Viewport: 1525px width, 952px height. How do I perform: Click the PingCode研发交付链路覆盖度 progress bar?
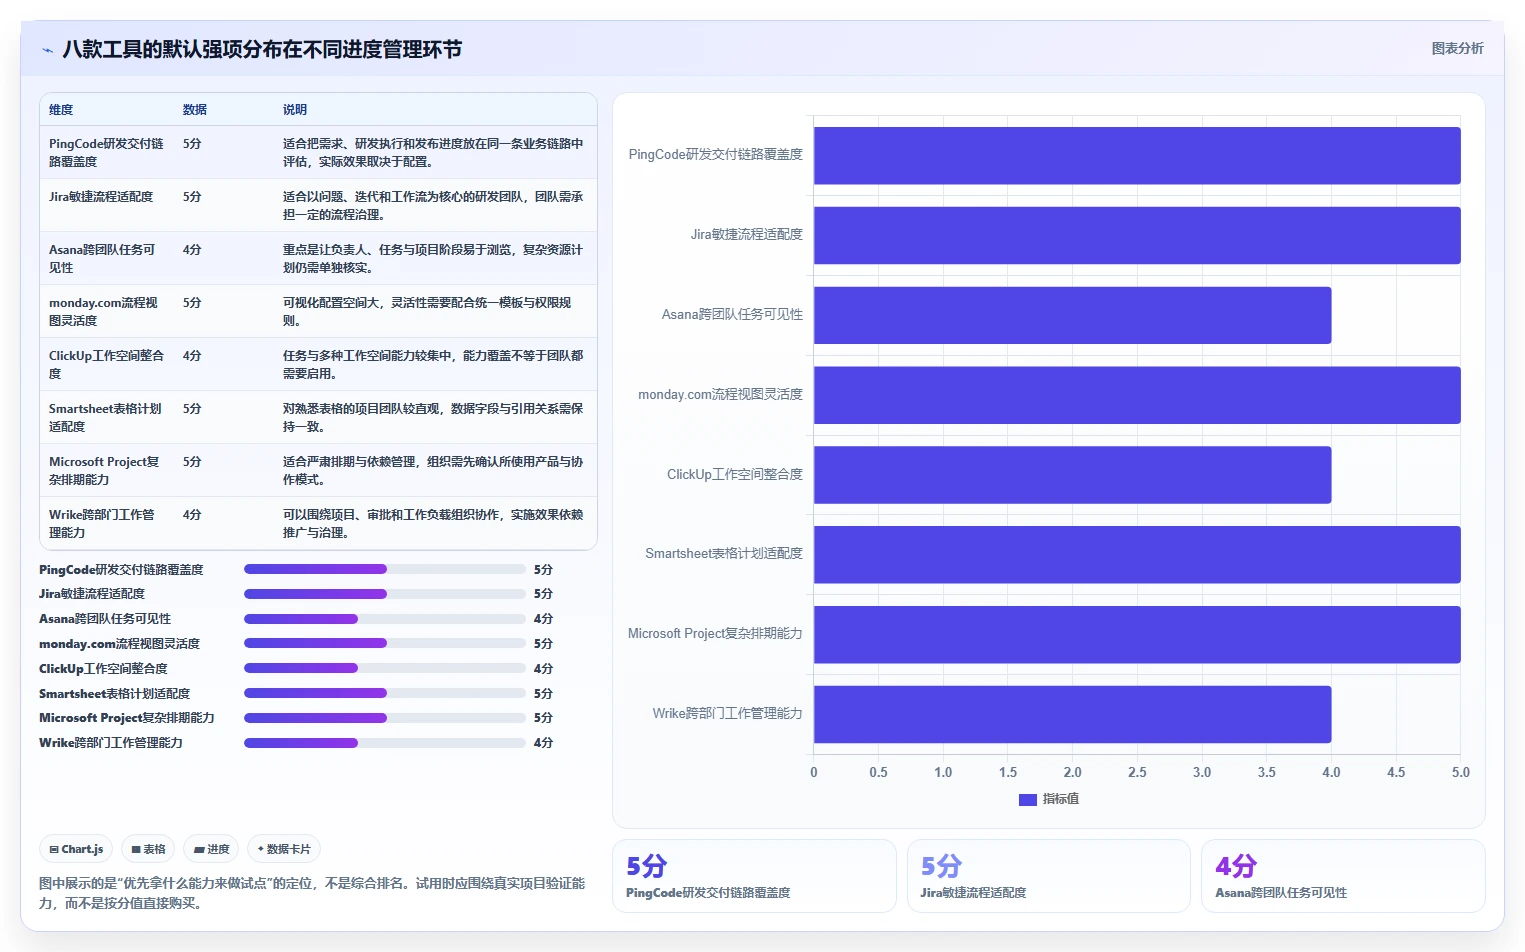click(x=385, y=569)
